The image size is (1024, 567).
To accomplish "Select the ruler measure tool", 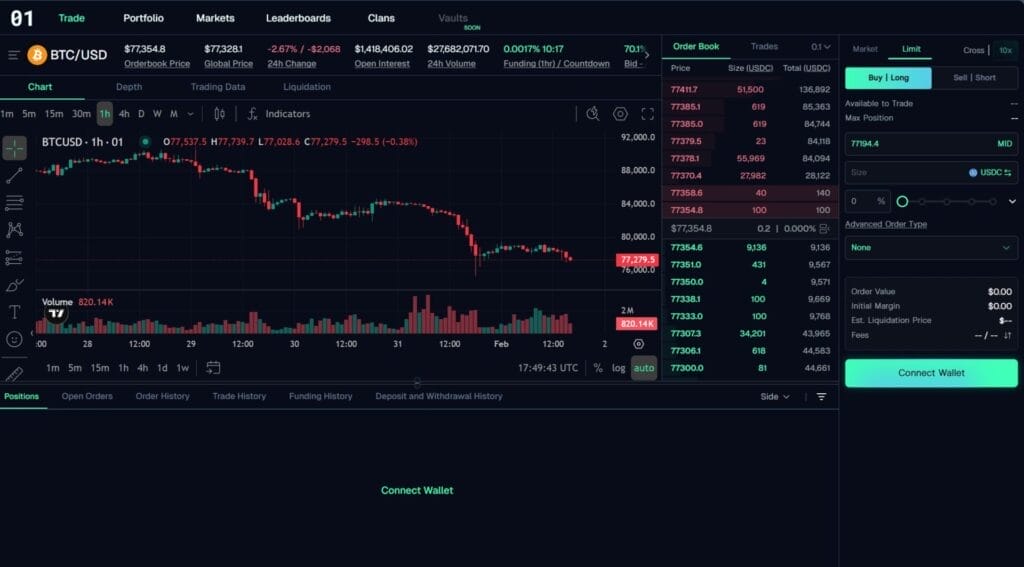I will 14,374.
